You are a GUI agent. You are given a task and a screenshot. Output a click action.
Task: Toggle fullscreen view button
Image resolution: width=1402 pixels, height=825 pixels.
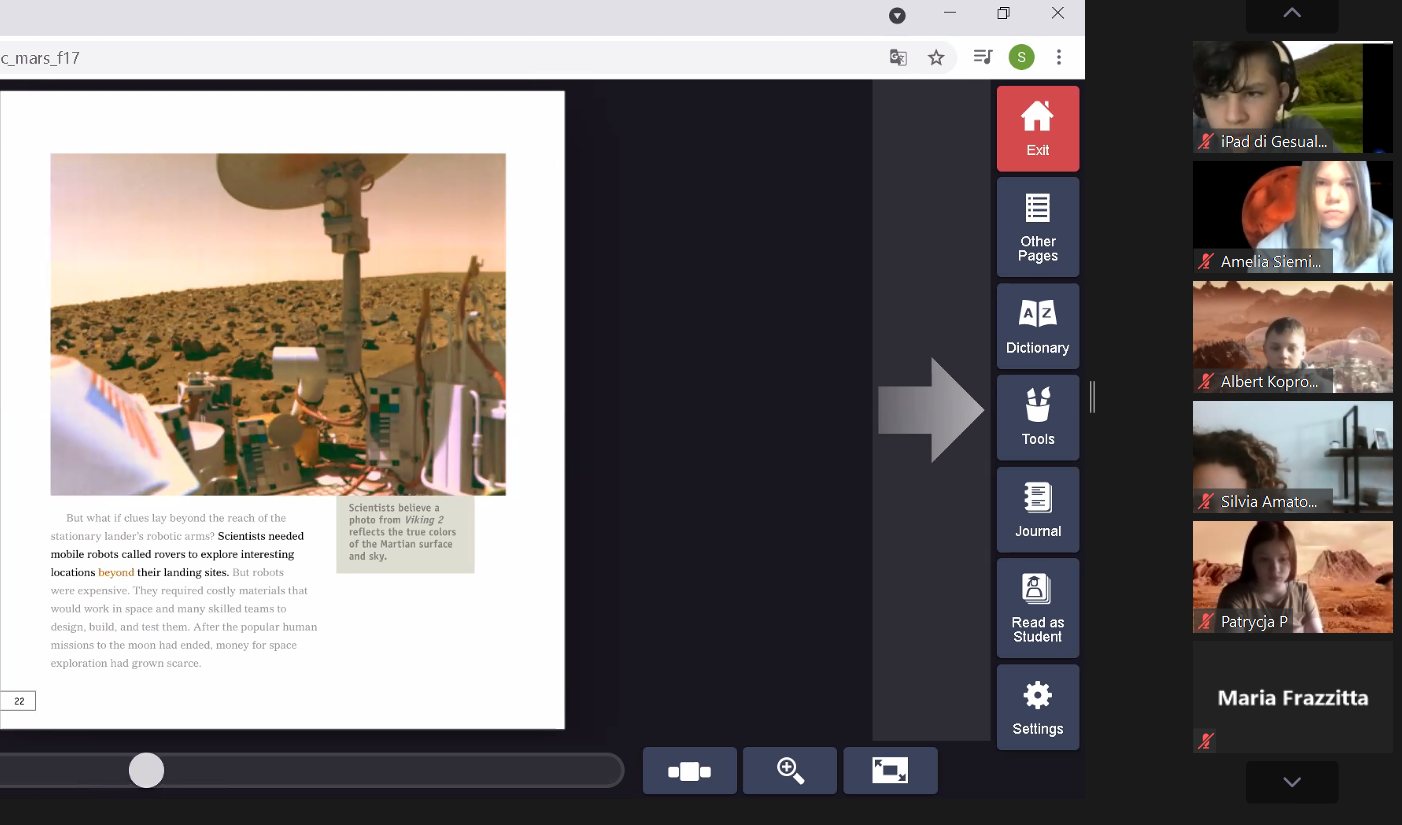[x=890, y=771]
